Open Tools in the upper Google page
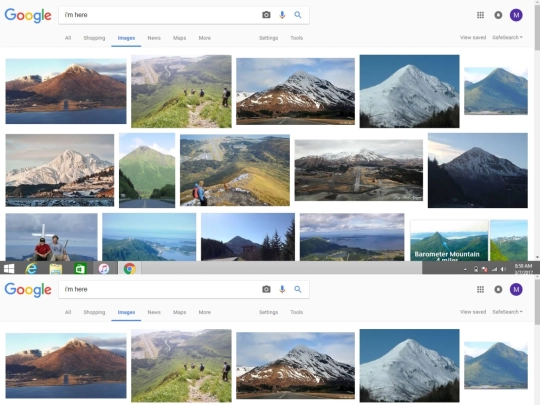Screen dimensions: 540x405 296,38
